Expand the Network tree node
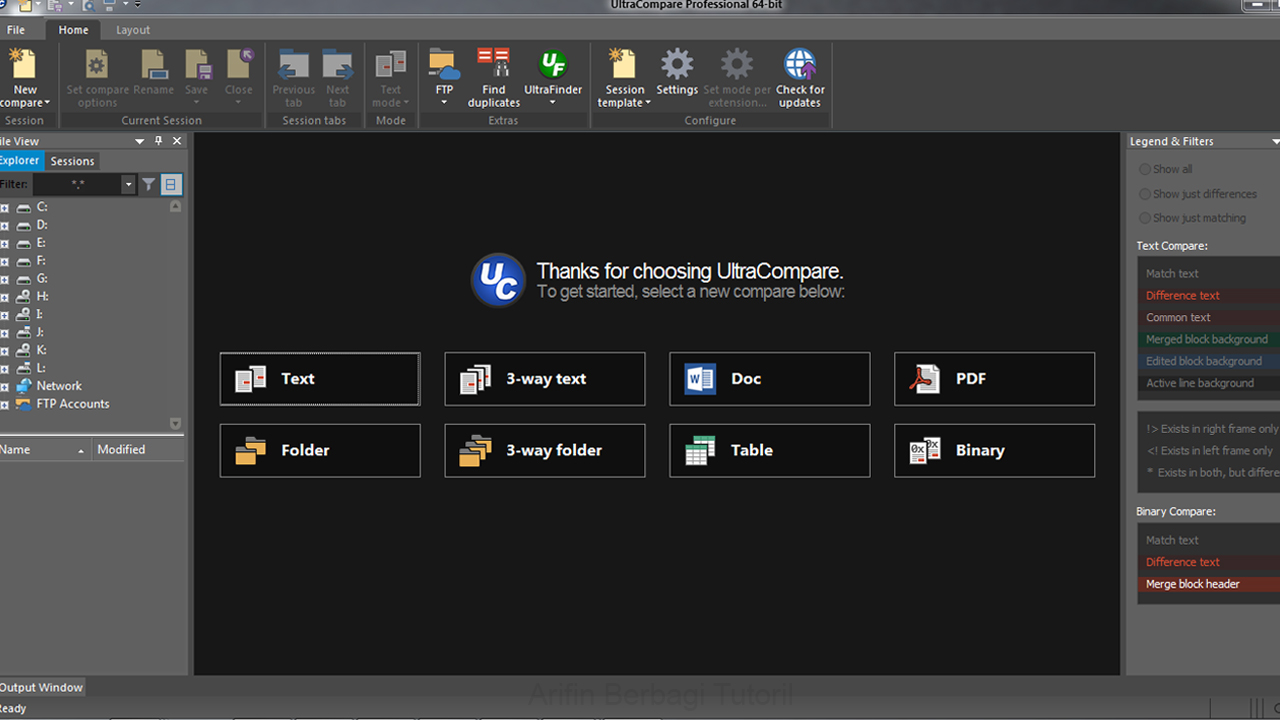Screen dimensions: 1280x720 4,386
